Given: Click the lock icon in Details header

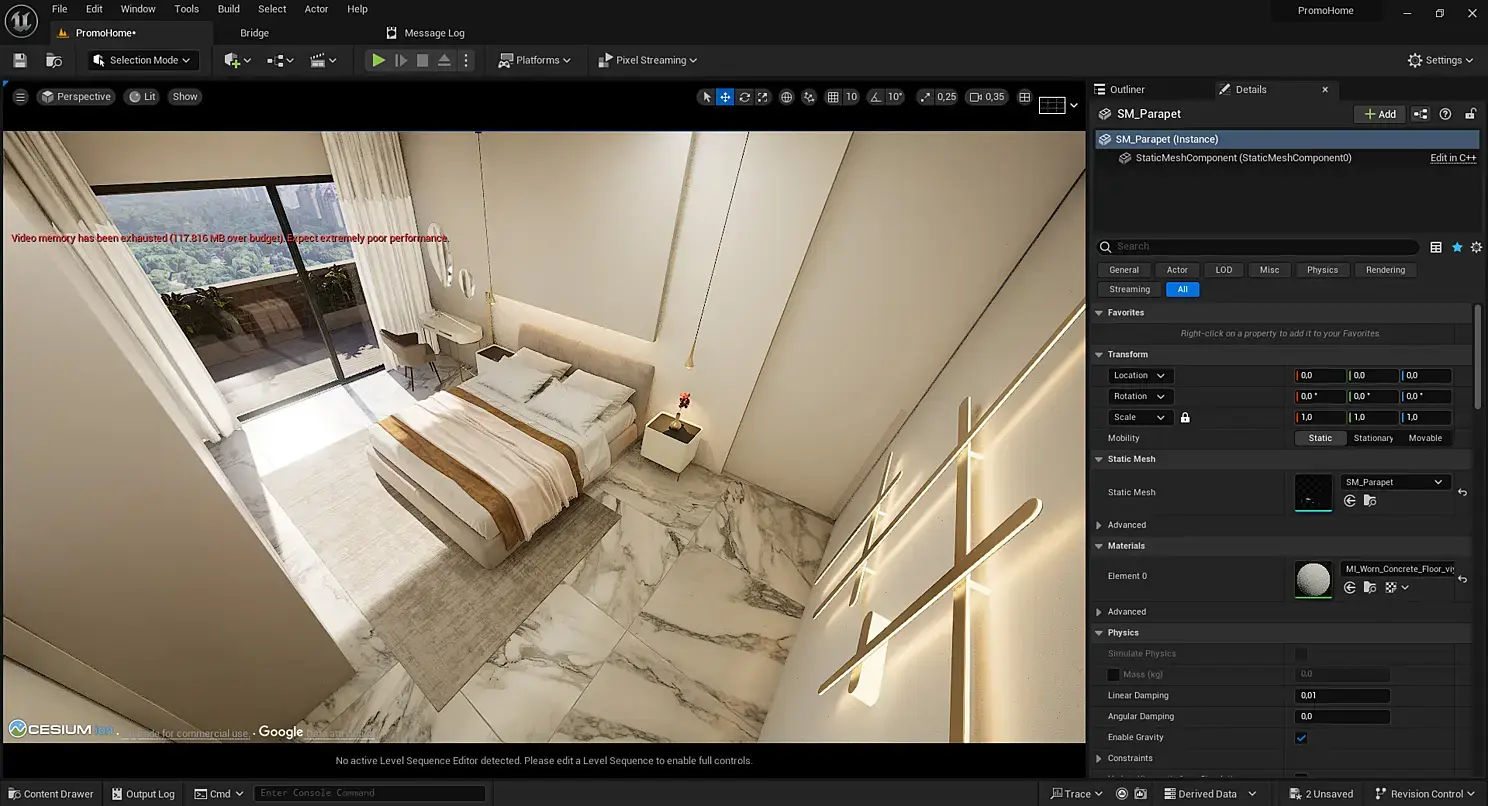Looking at the screenshot, I should tap(1470, 114).
